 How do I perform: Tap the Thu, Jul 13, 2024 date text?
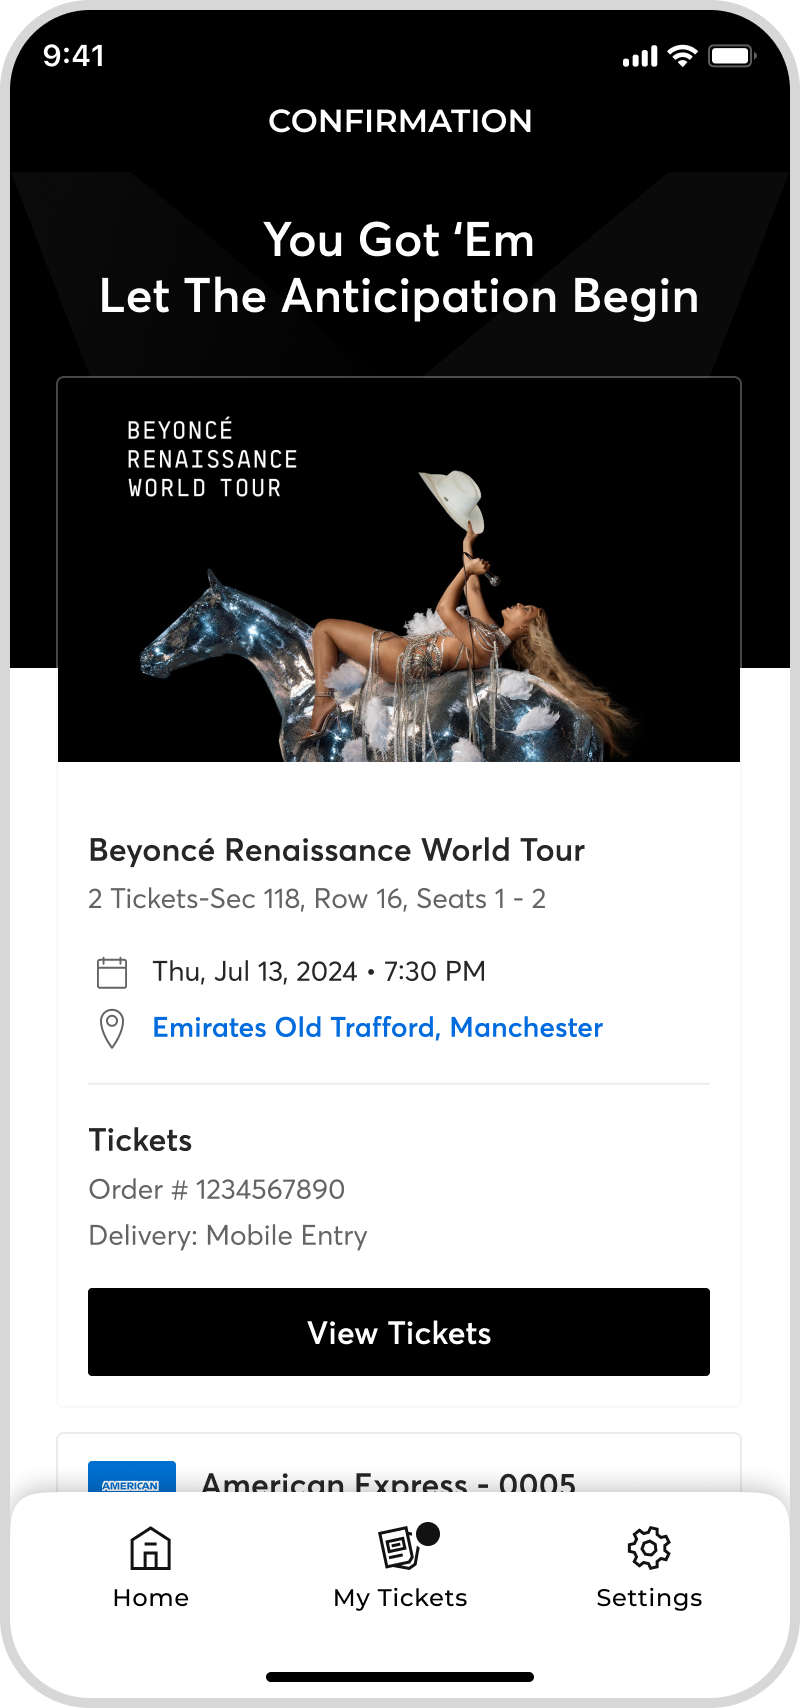click(254, 972)
